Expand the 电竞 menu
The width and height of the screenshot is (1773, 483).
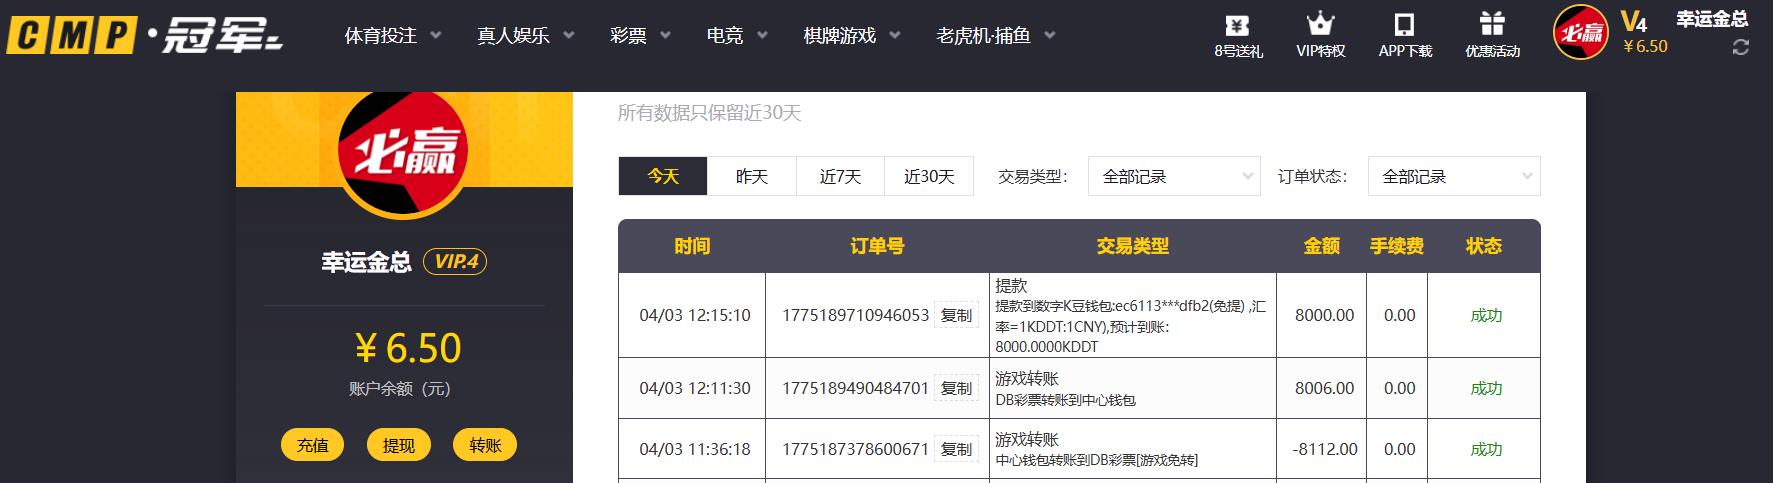[x=737, y=36]
